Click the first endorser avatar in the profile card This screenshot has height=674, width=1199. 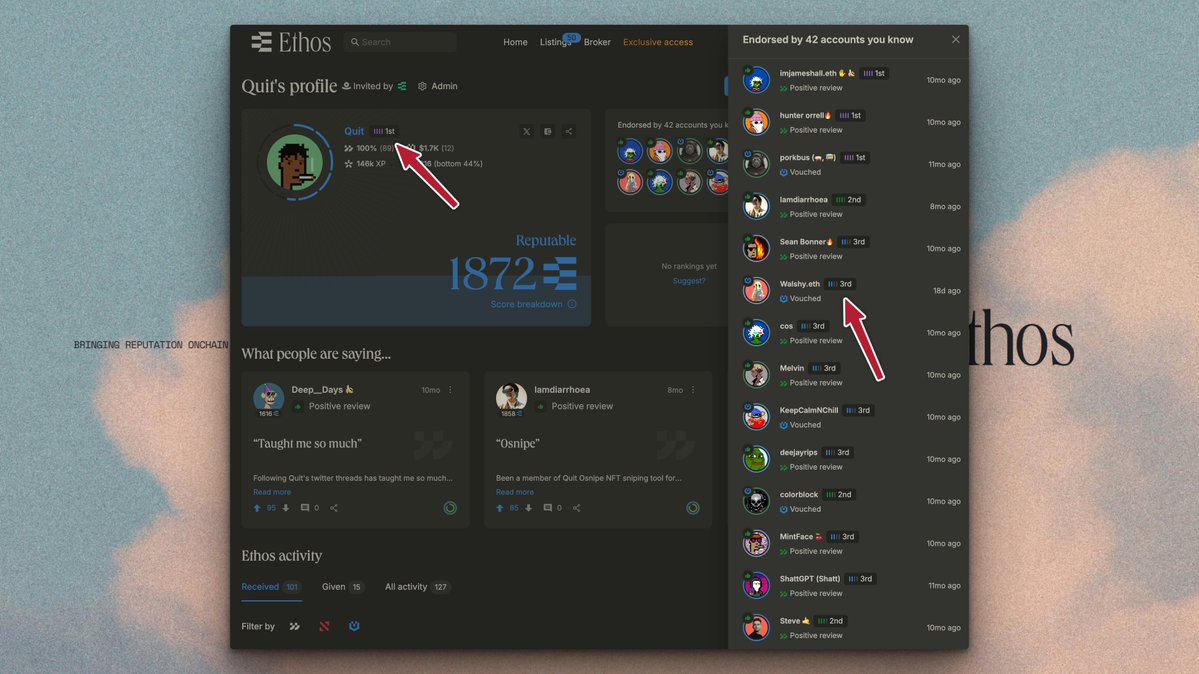click(x=629, y=151)
